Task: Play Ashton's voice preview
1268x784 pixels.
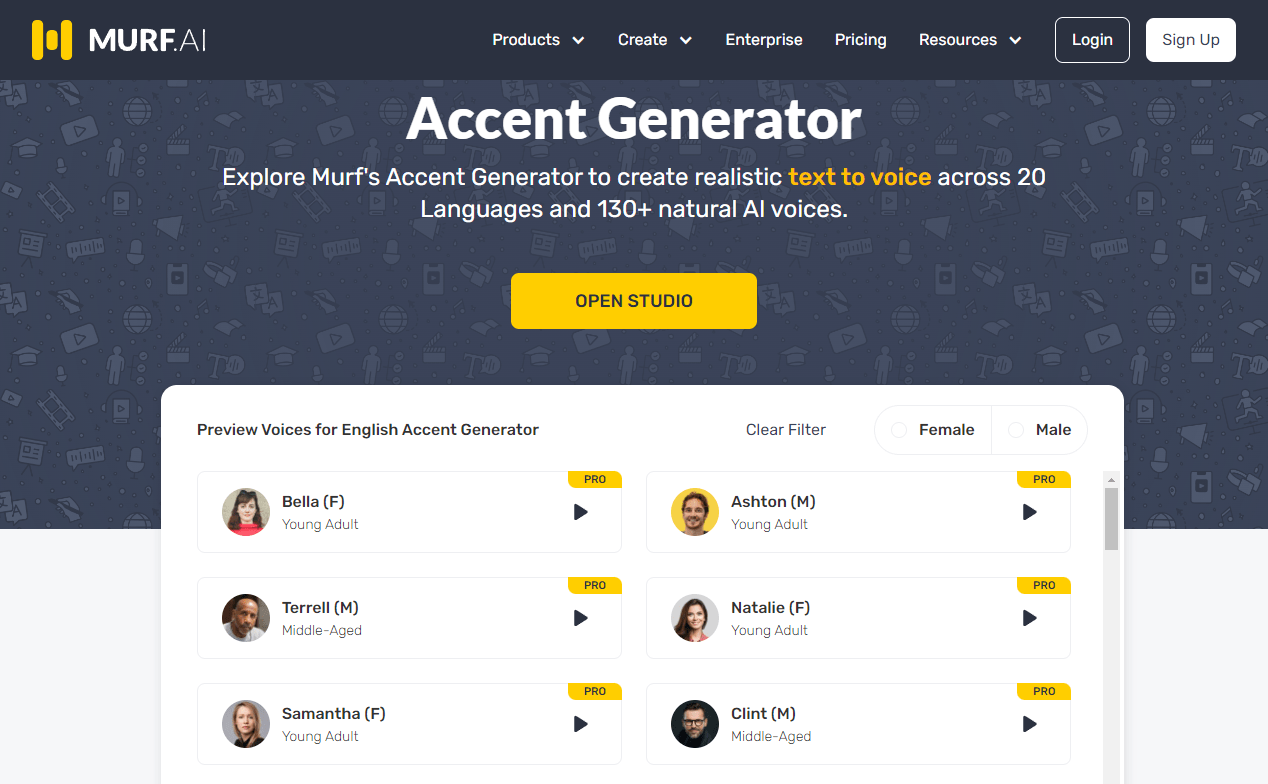Action: (x=1029, y=512)
